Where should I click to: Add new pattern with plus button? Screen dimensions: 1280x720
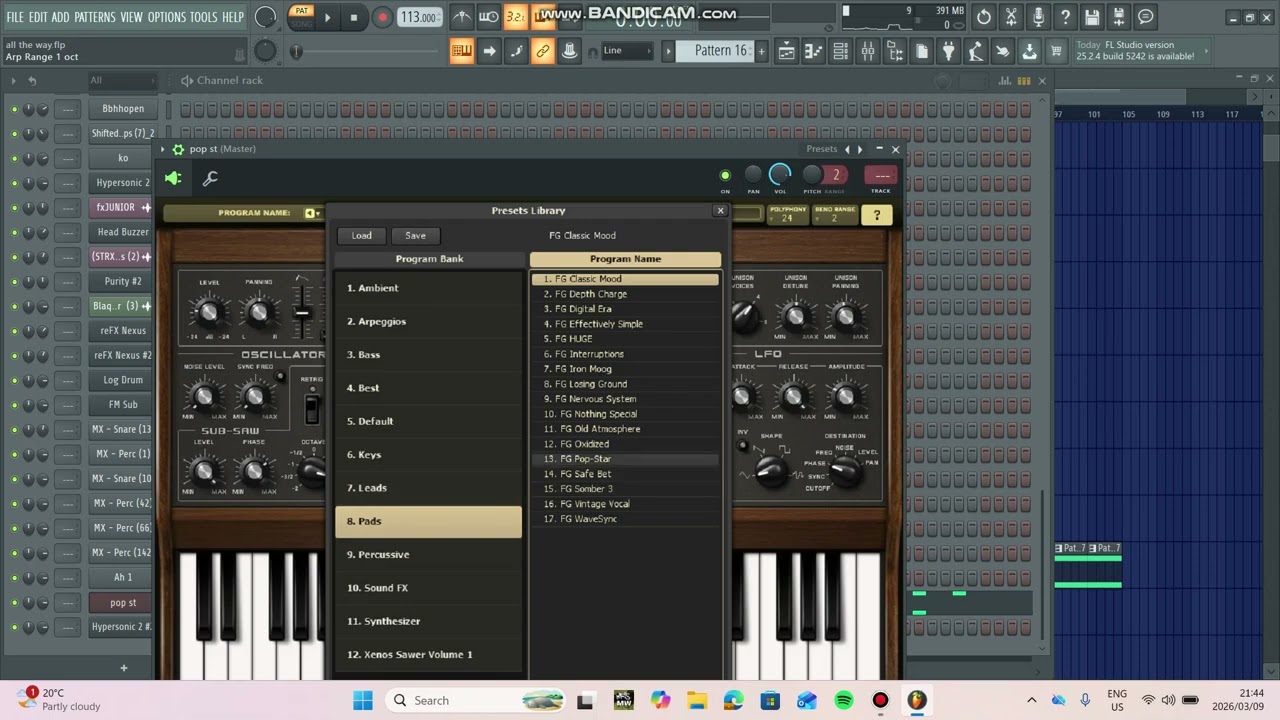[x=761, y=51]
